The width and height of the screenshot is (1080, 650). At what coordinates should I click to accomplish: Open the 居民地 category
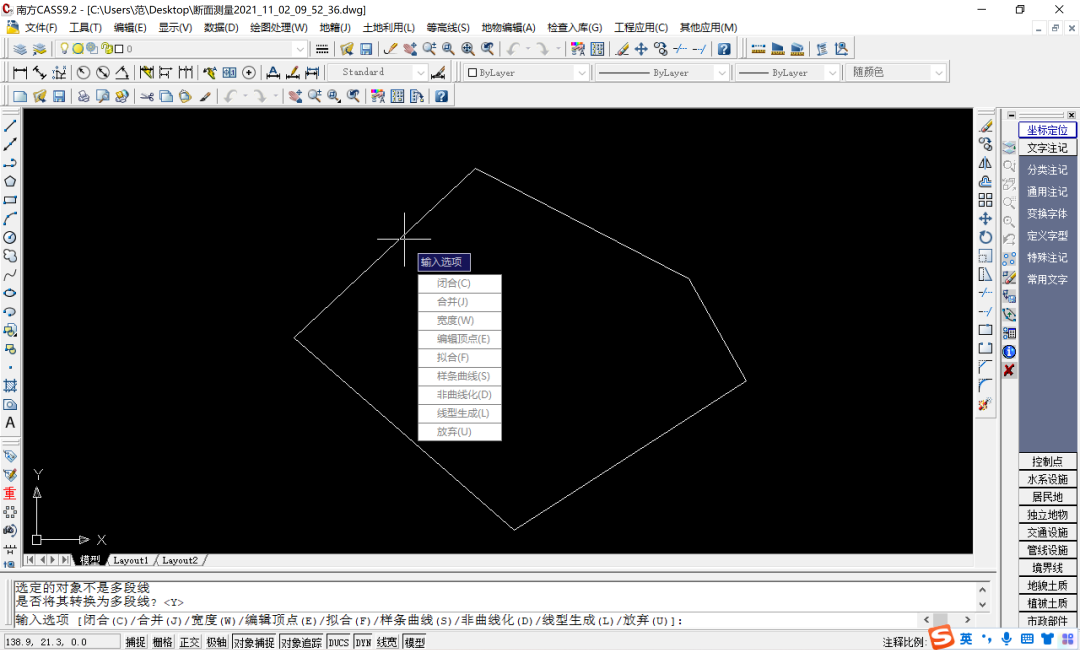tap(1047, 497)
